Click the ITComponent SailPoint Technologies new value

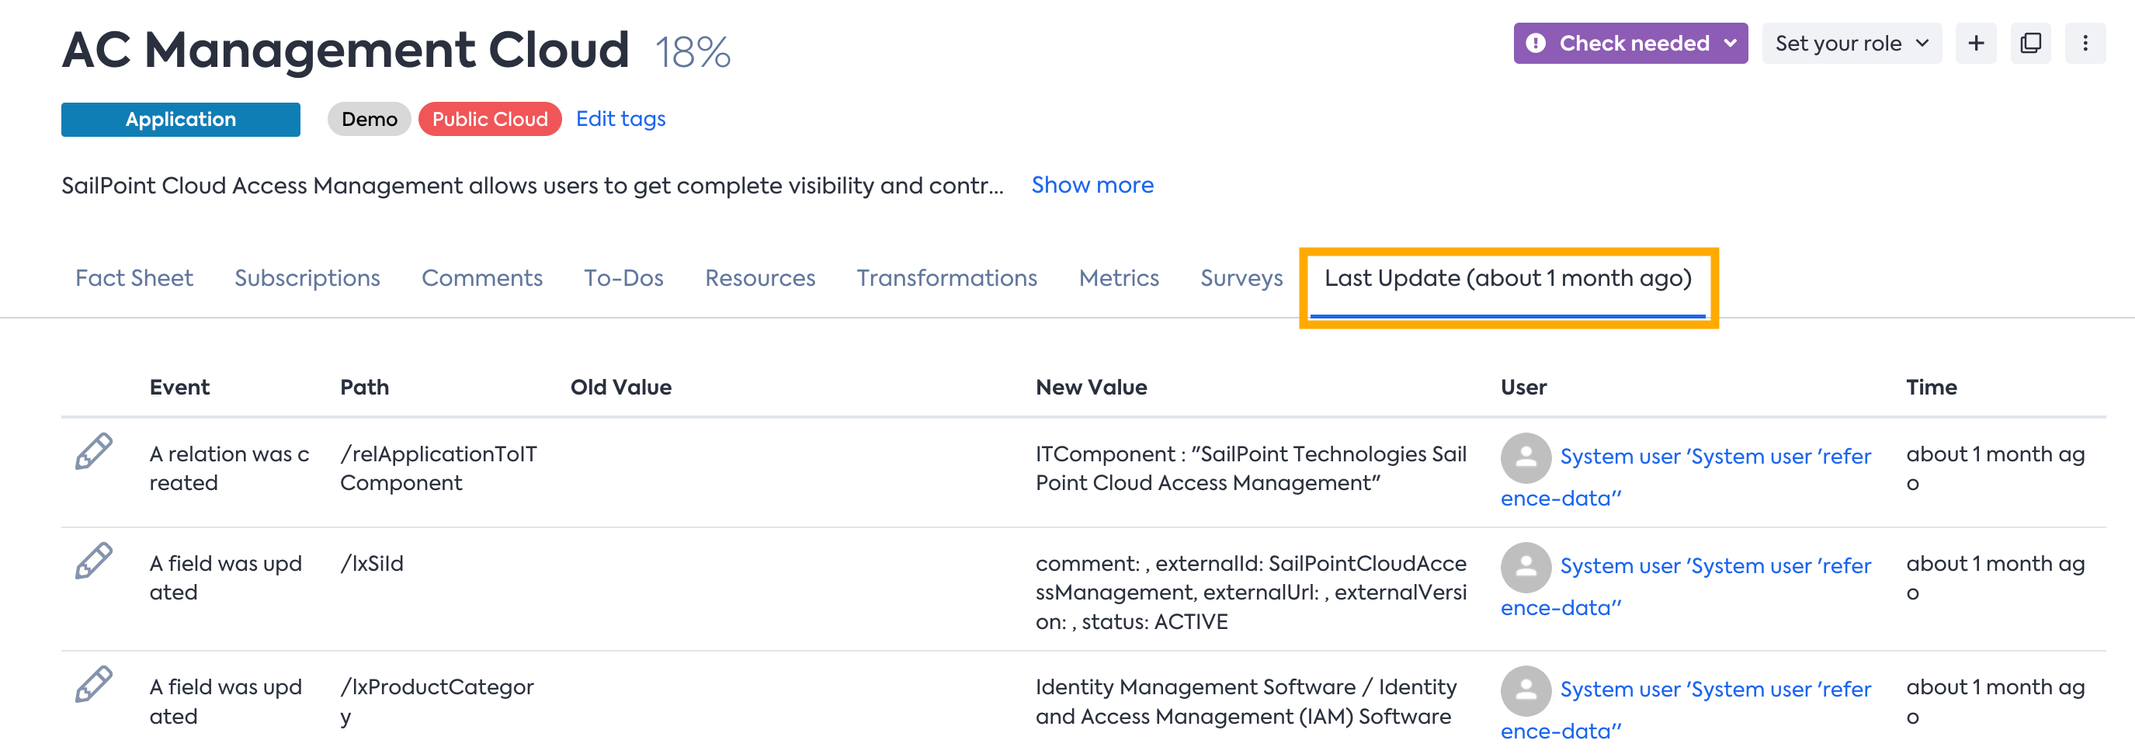point(1251,468)
